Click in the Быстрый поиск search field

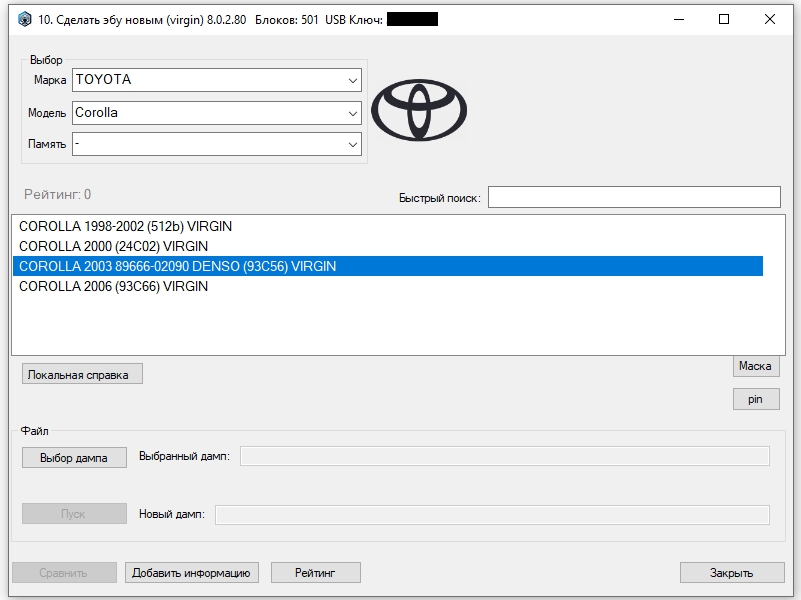634,197
